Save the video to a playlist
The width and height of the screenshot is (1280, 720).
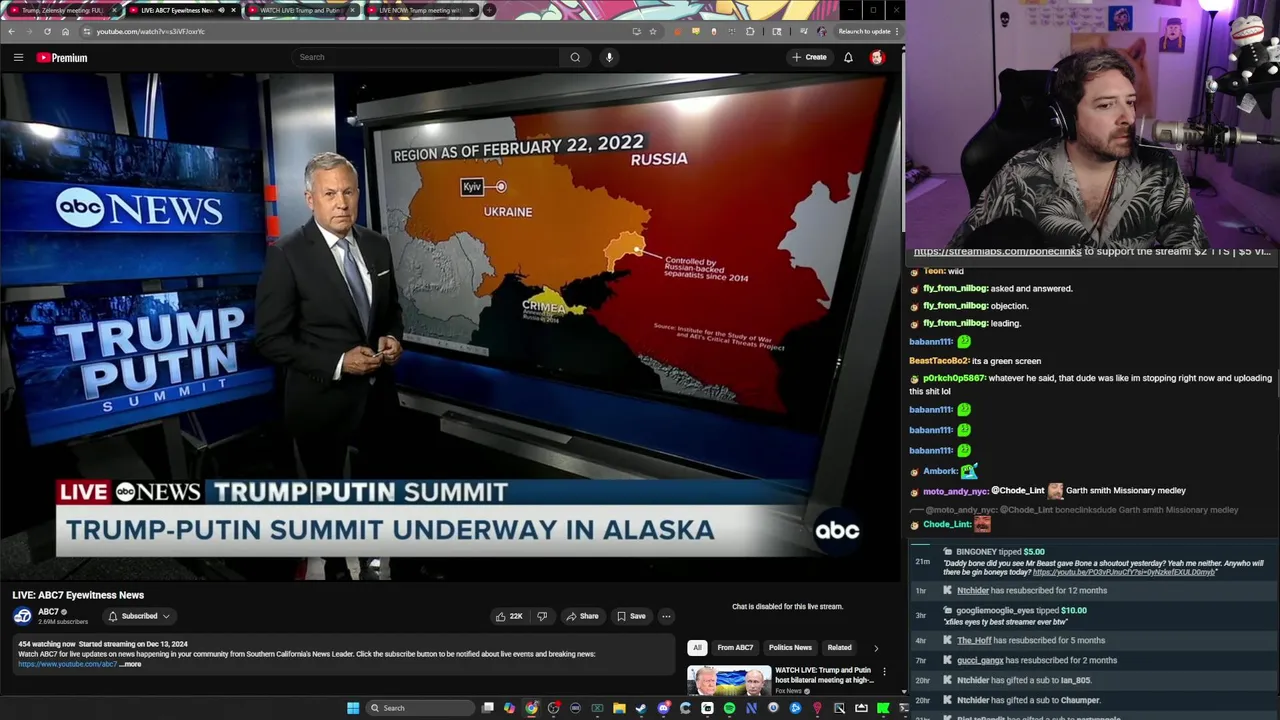[630, 616]
